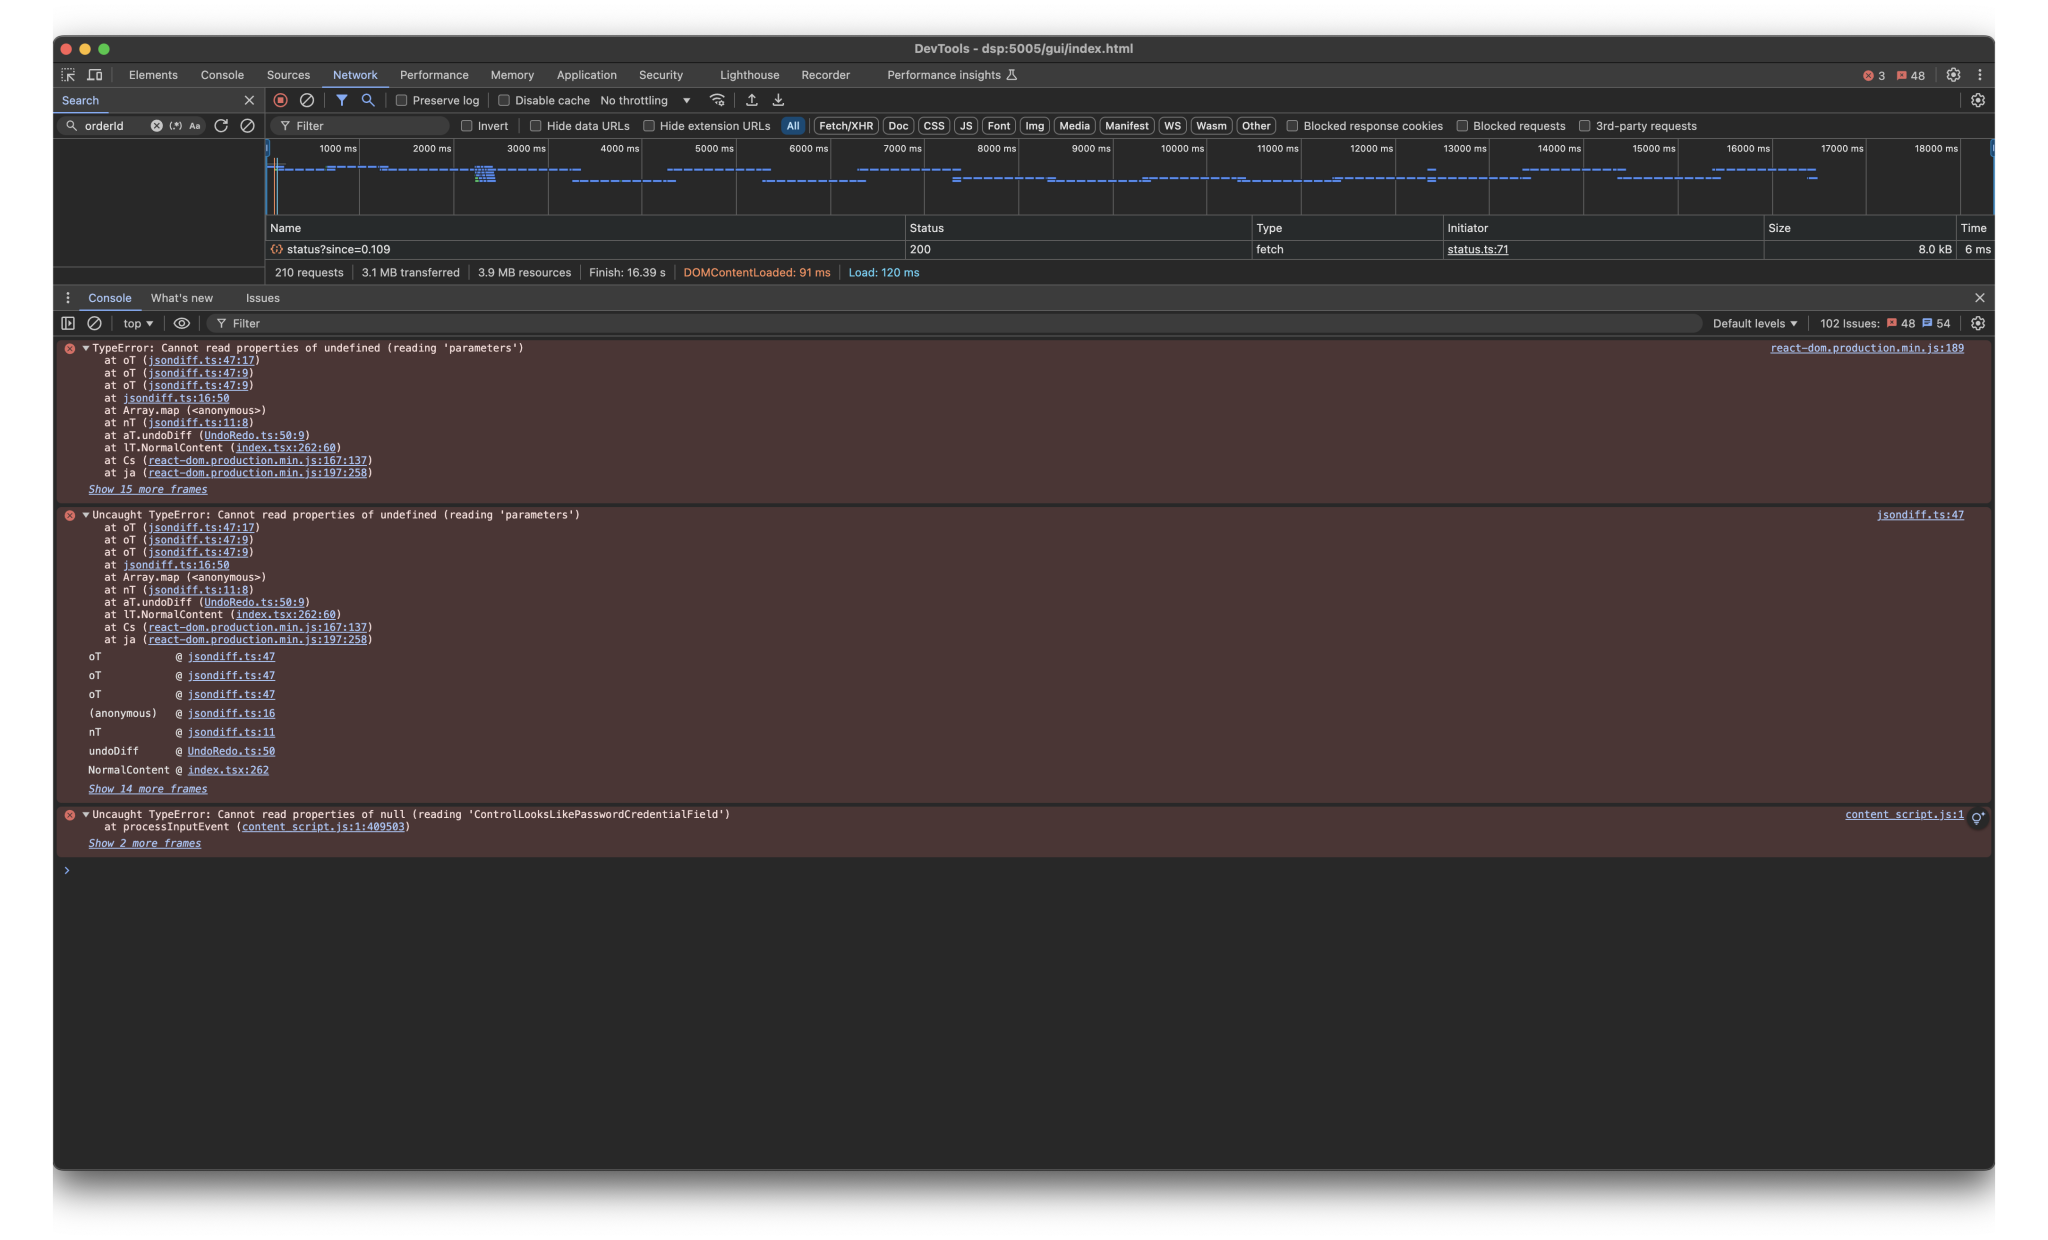Show 15 more frames

tap(148, 489)
